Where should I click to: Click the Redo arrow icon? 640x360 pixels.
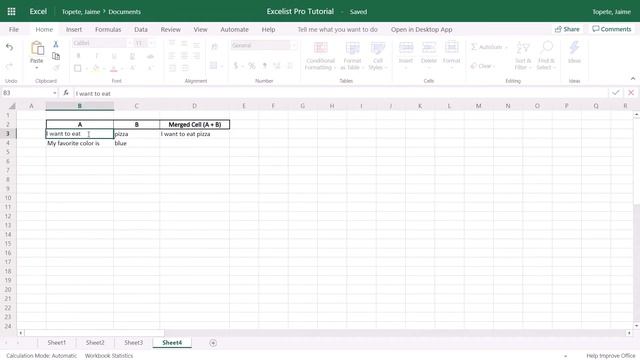(x=9, y=66)
